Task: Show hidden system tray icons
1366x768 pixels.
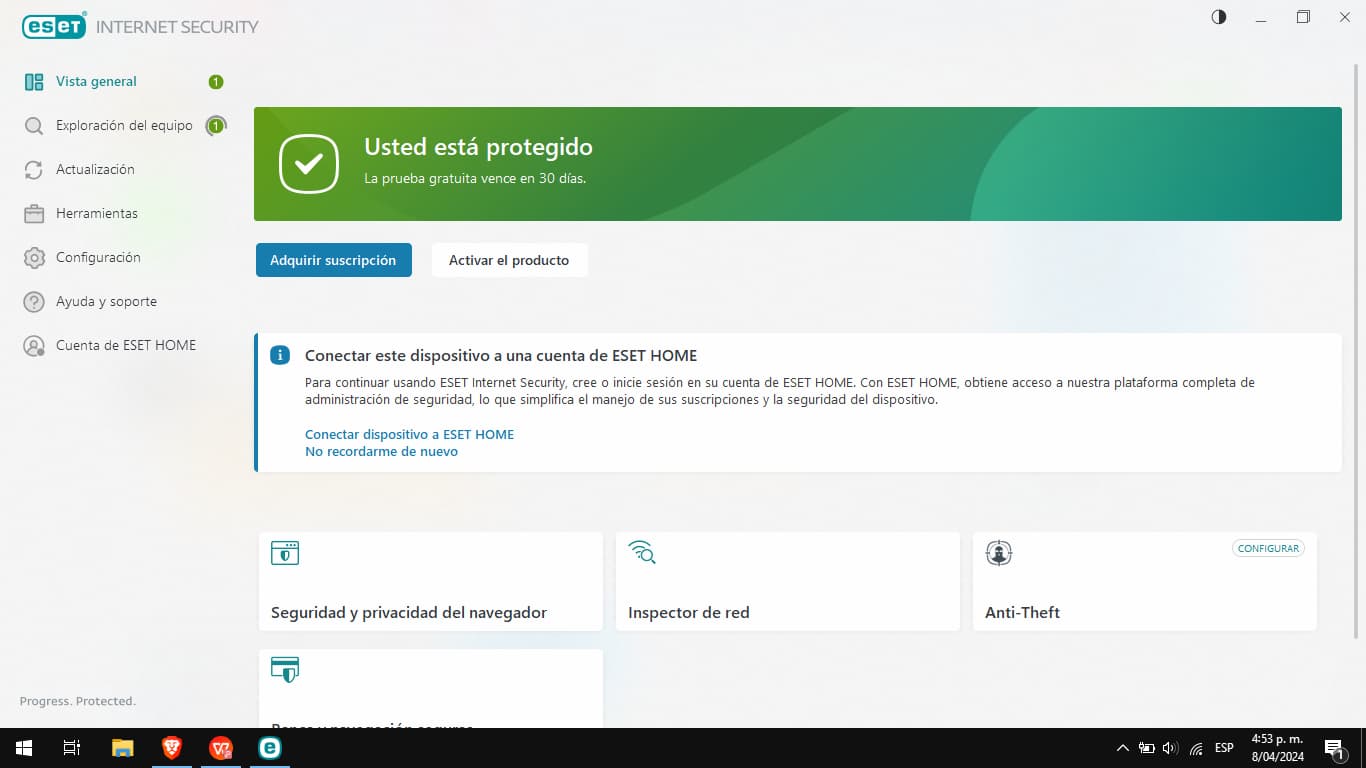Action: tap(1122, 748)
